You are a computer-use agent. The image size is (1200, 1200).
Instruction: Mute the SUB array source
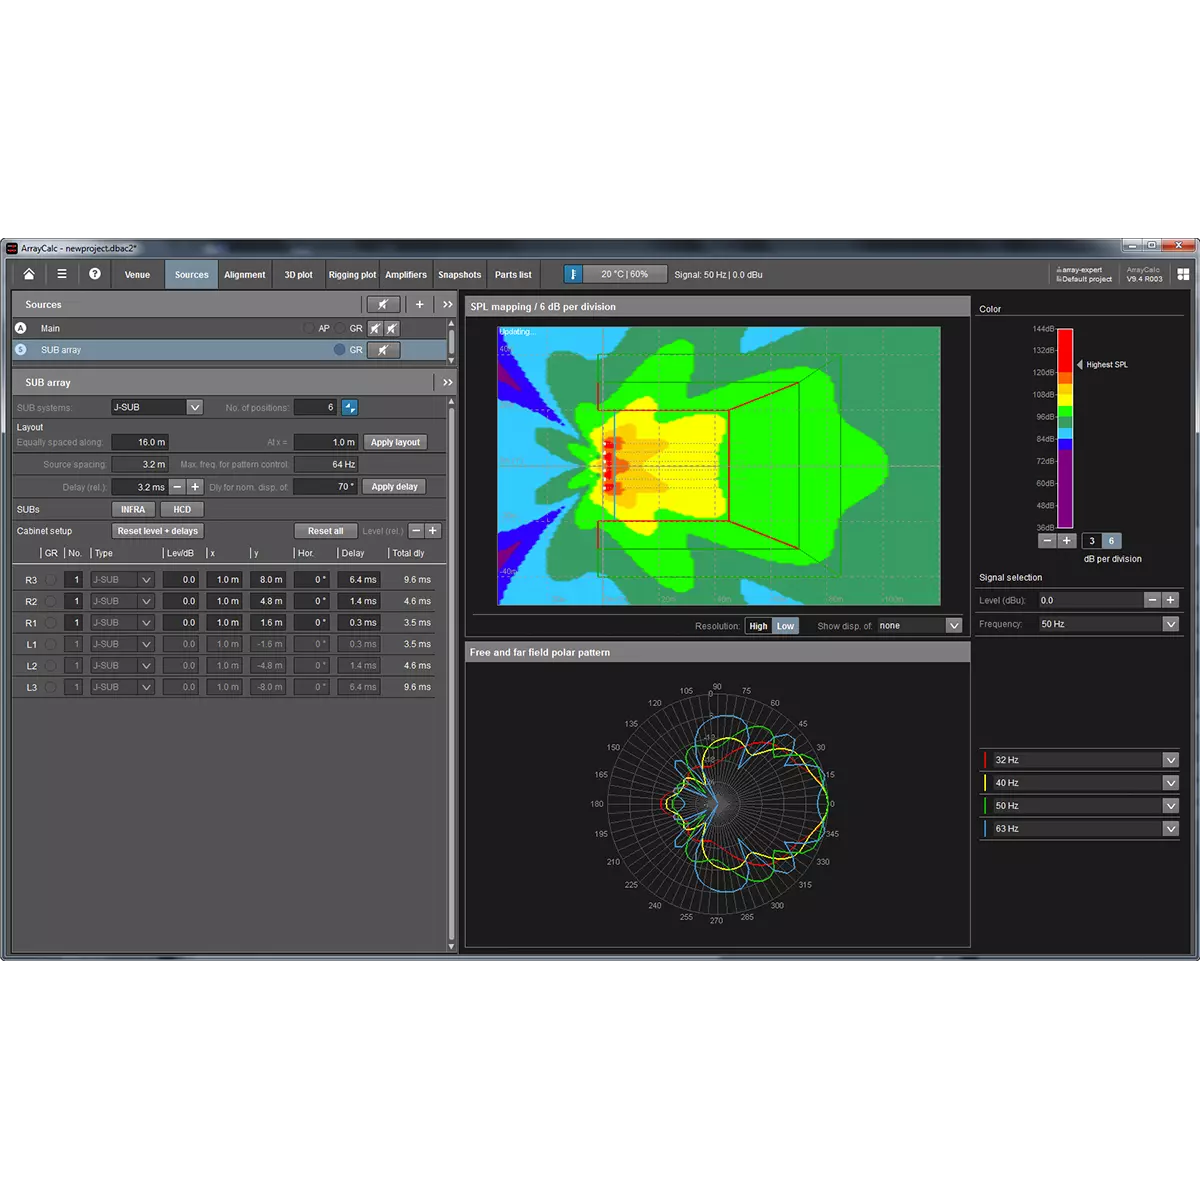click(383, 350)
